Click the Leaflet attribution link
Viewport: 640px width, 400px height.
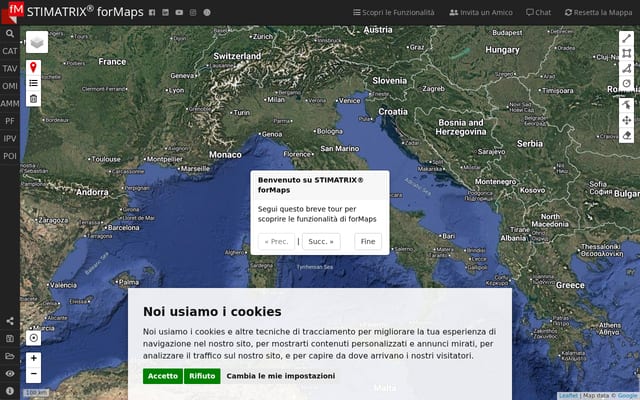coord(569,396)
